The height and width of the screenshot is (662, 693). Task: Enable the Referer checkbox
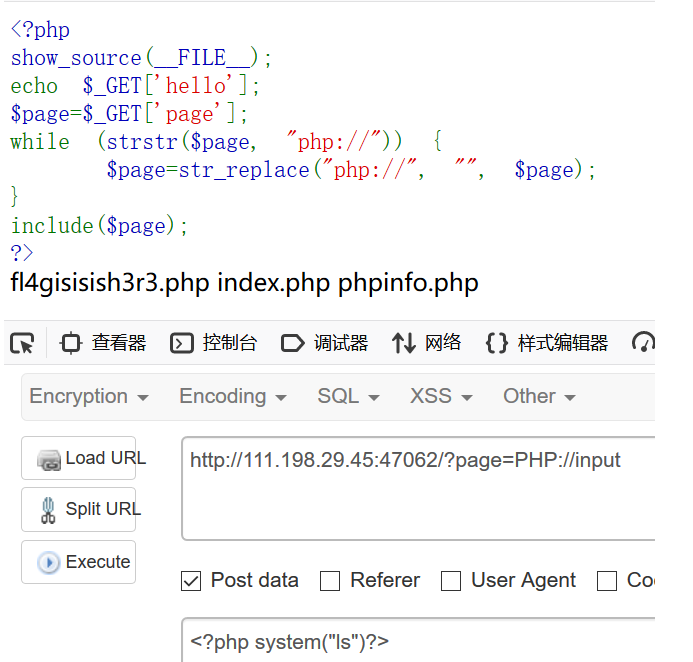[330, 581]
